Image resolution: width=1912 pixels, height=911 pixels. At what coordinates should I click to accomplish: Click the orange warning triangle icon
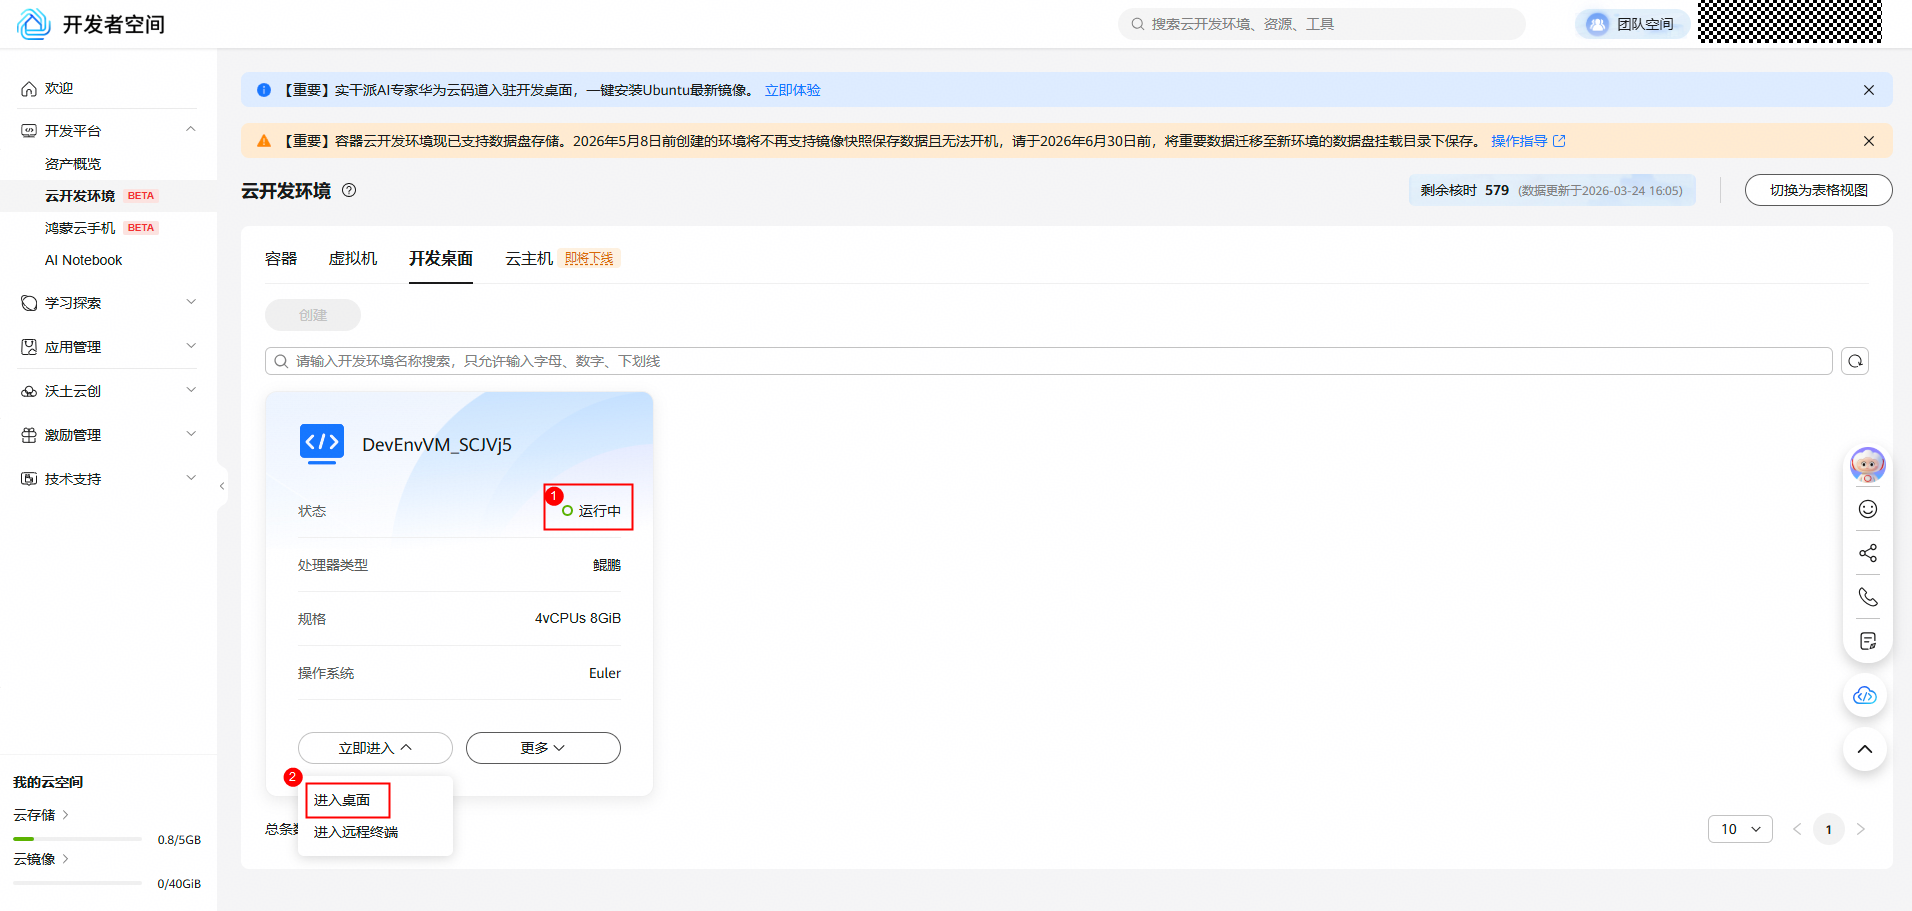tap(264, 141)
